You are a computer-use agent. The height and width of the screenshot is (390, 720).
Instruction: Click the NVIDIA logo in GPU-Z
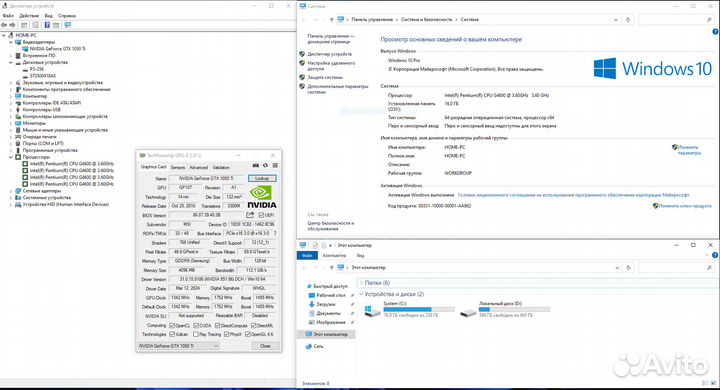coord(262,197)
